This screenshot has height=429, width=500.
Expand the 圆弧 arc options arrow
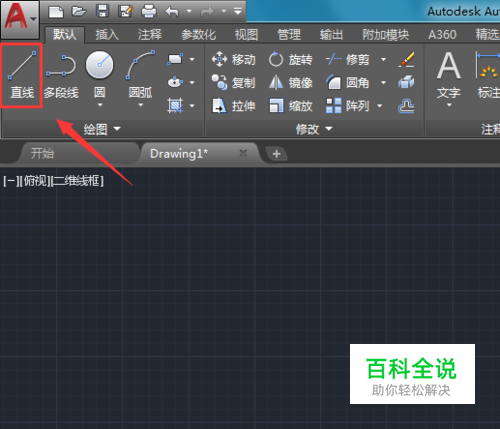[x=141, y=105]
